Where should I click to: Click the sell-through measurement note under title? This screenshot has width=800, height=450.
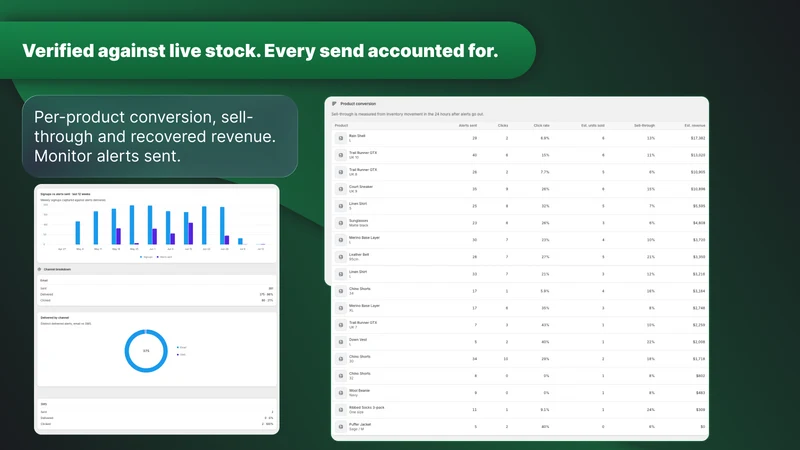pyautogui.click(x=408, y=114)
